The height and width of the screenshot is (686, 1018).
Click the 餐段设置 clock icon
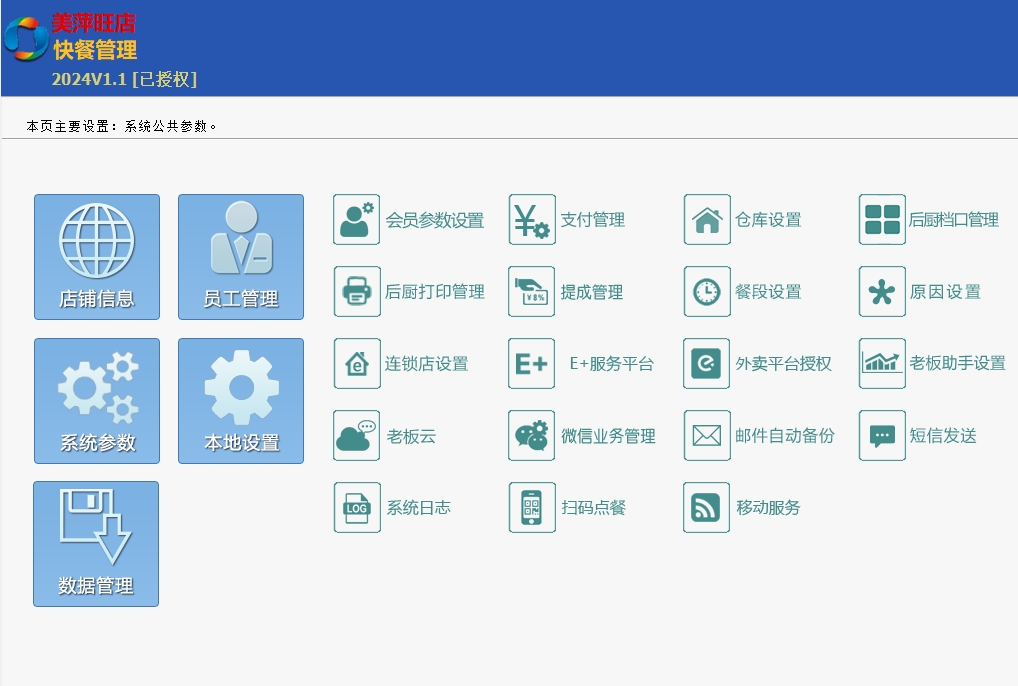coord(707,292)
